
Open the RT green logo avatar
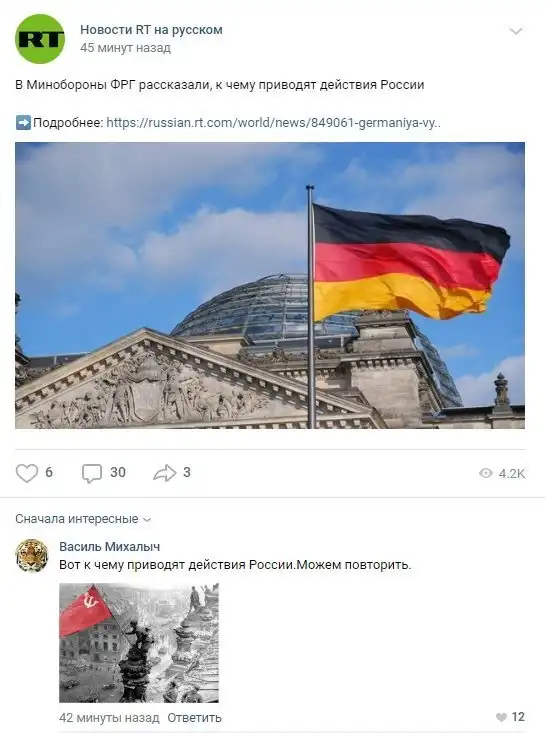[40, 39]
